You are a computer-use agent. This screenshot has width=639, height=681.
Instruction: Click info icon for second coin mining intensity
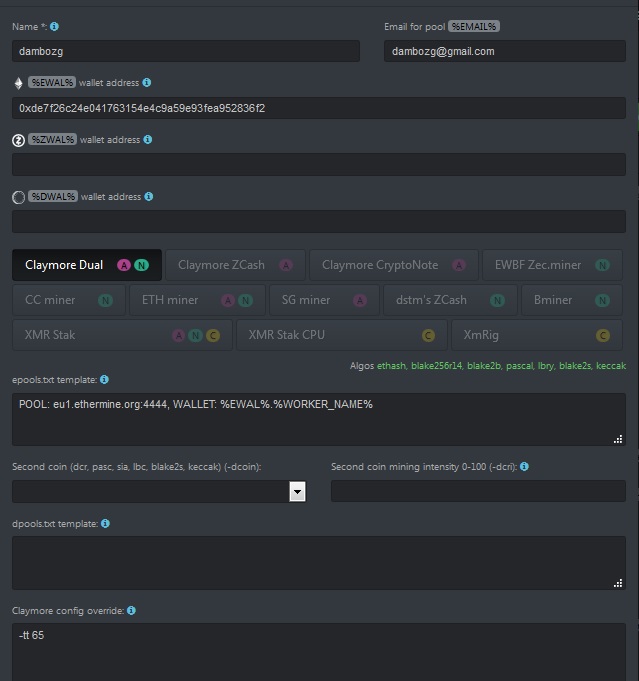(x=525, y=466)
